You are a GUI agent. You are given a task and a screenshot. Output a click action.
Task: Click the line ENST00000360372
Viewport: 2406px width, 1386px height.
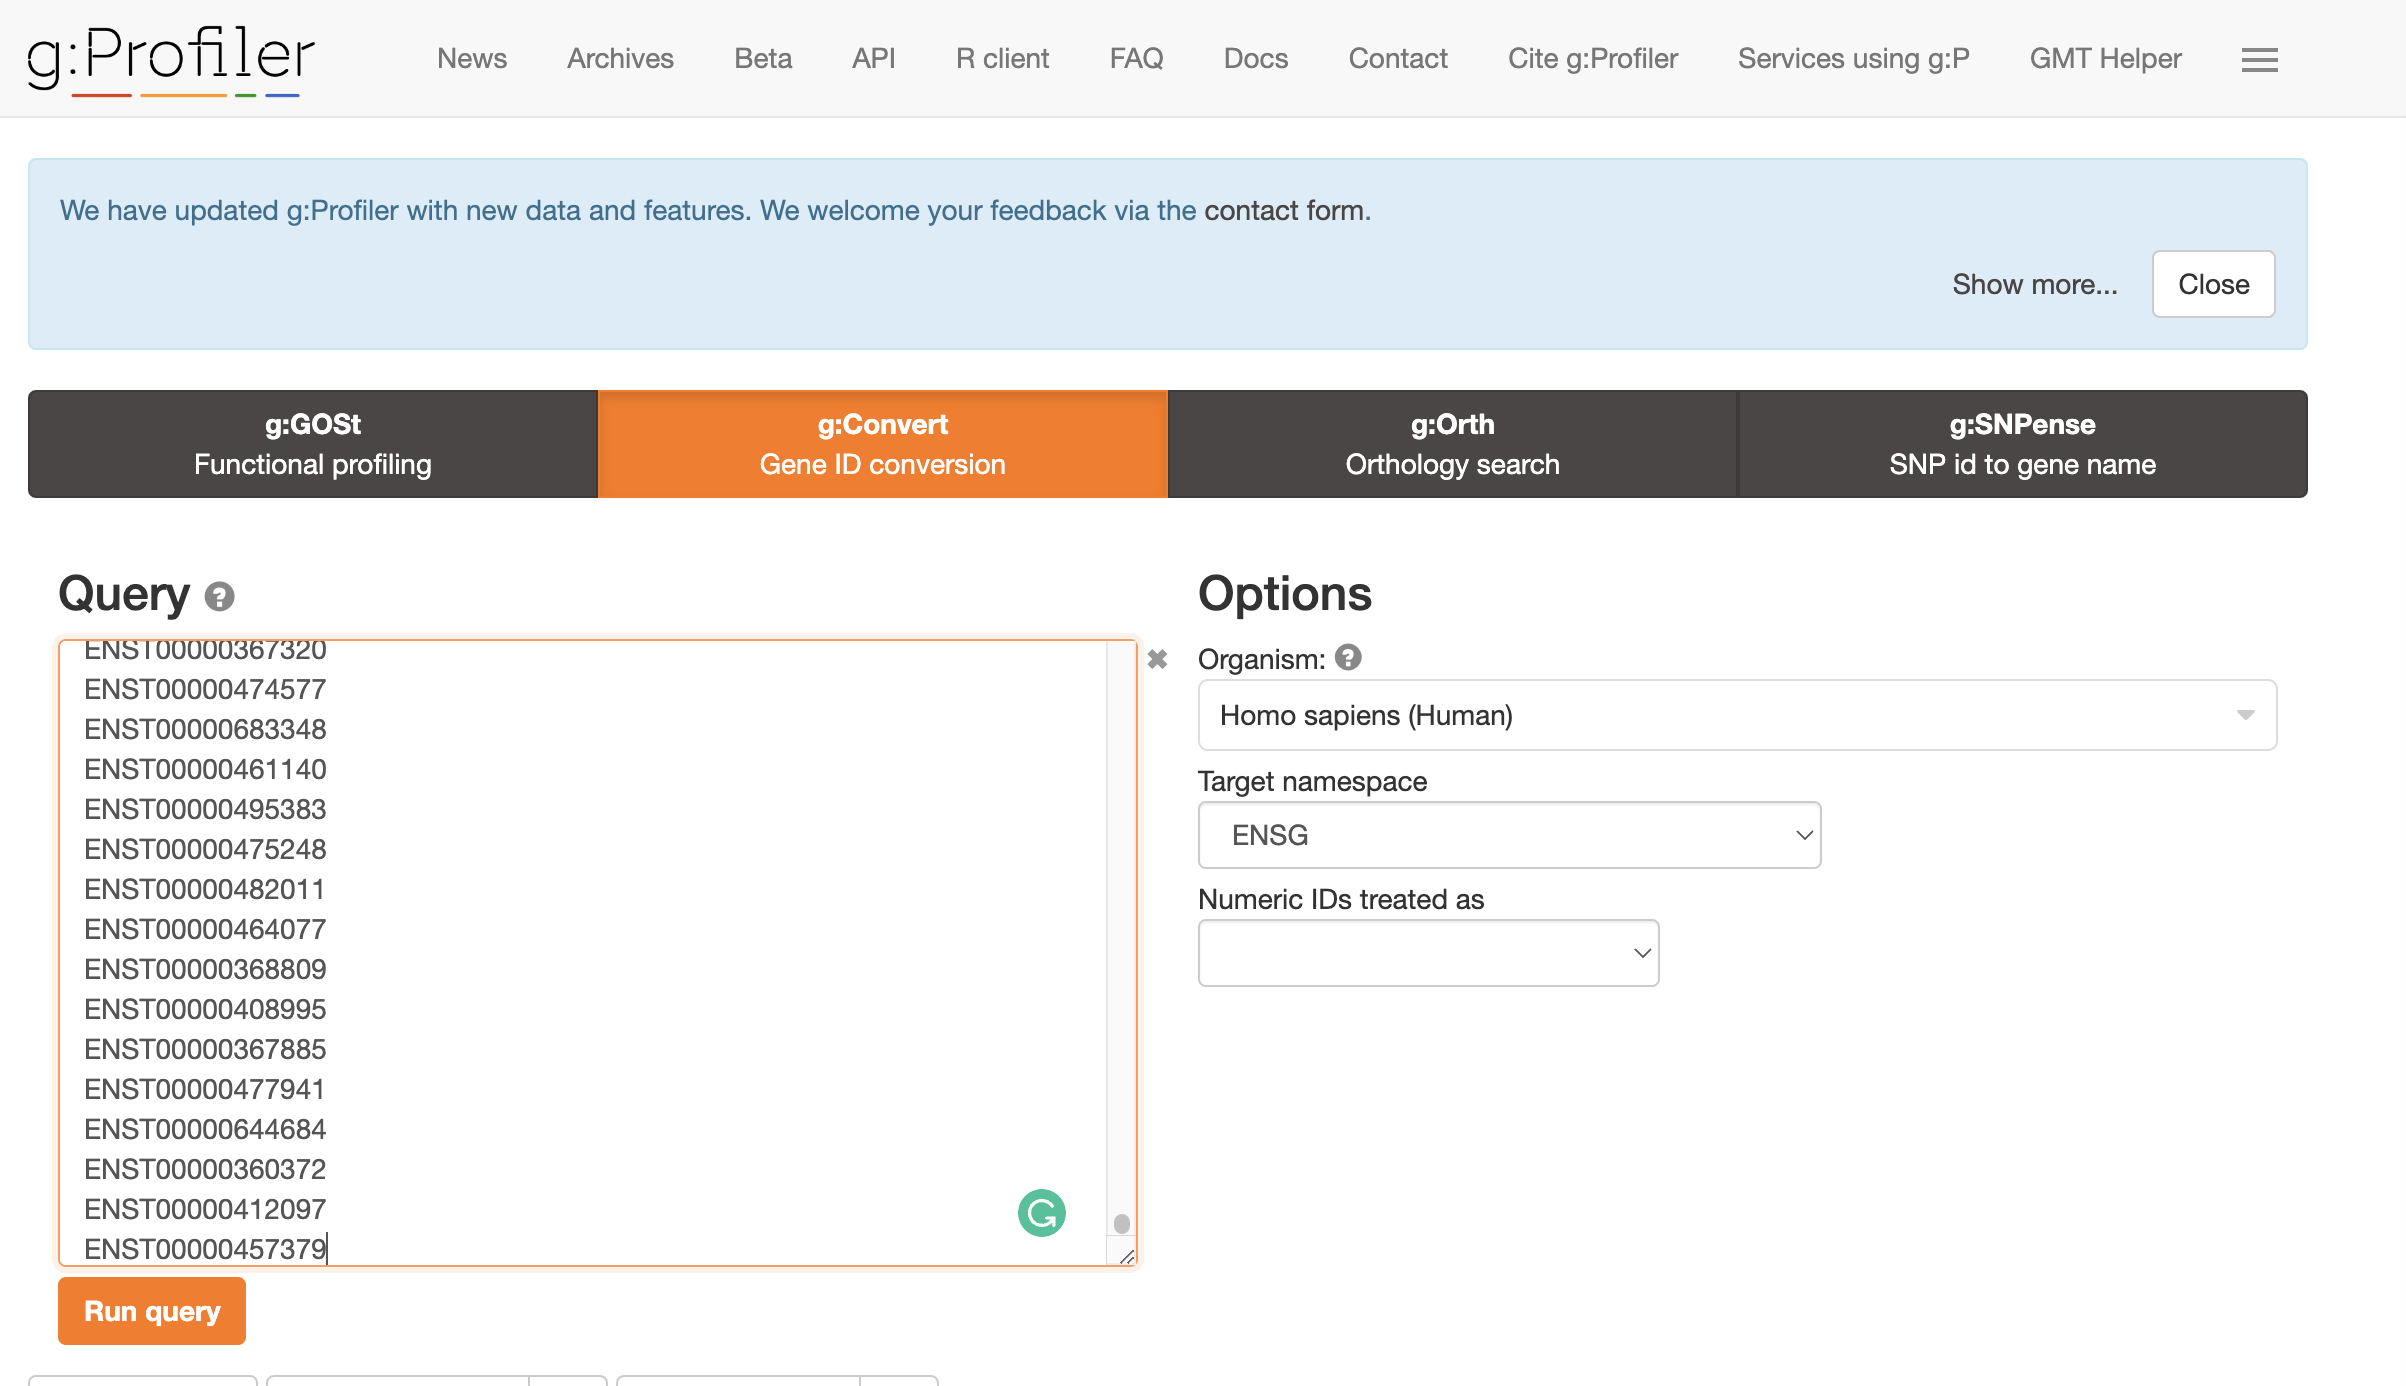coord(205,1169)
